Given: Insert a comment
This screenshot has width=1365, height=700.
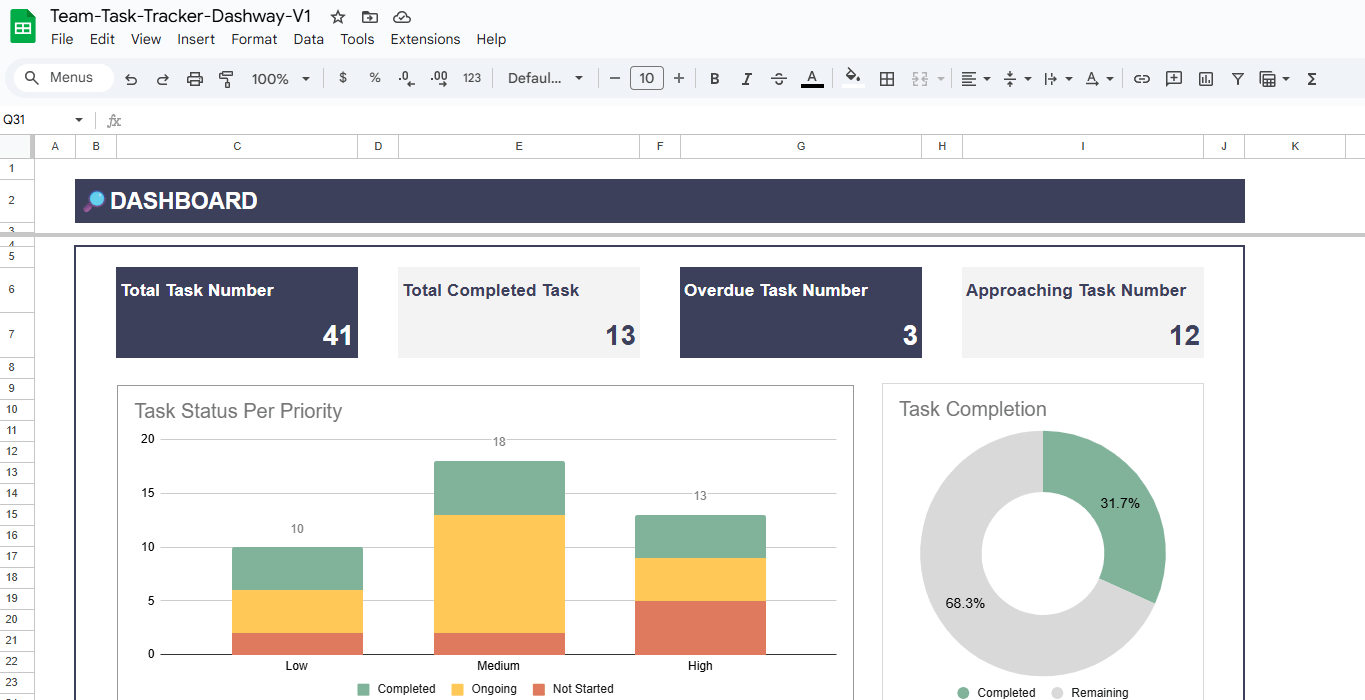Looking at the screenshot, I should tap(1173, 78).
